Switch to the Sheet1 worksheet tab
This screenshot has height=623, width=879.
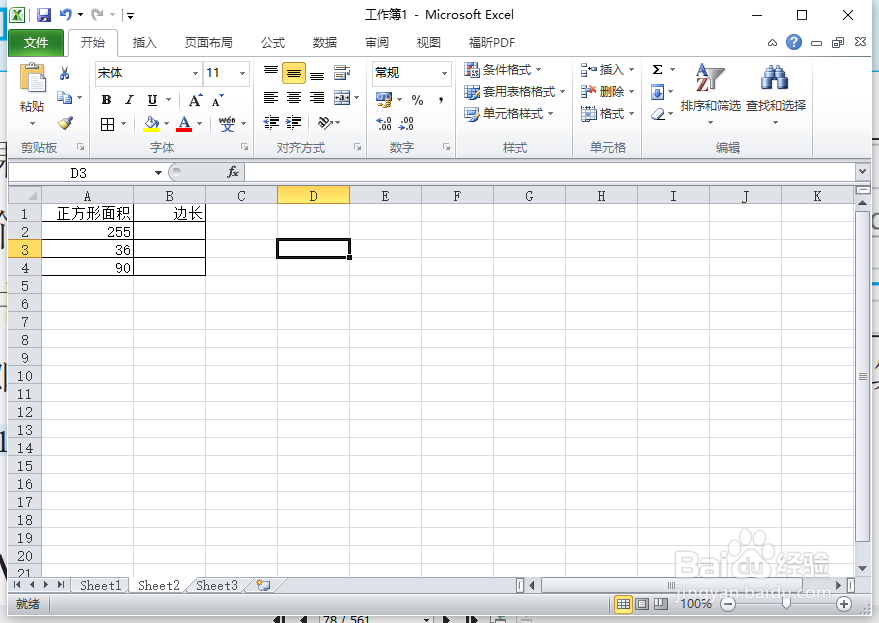click(x=100, y=585)
